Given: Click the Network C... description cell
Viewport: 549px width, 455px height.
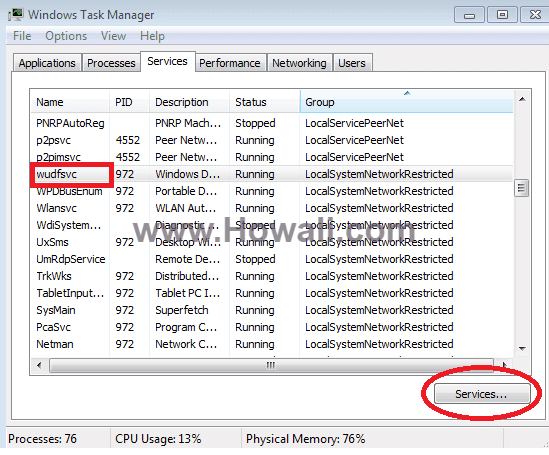Looking at the screenshot, I should 186,344.
